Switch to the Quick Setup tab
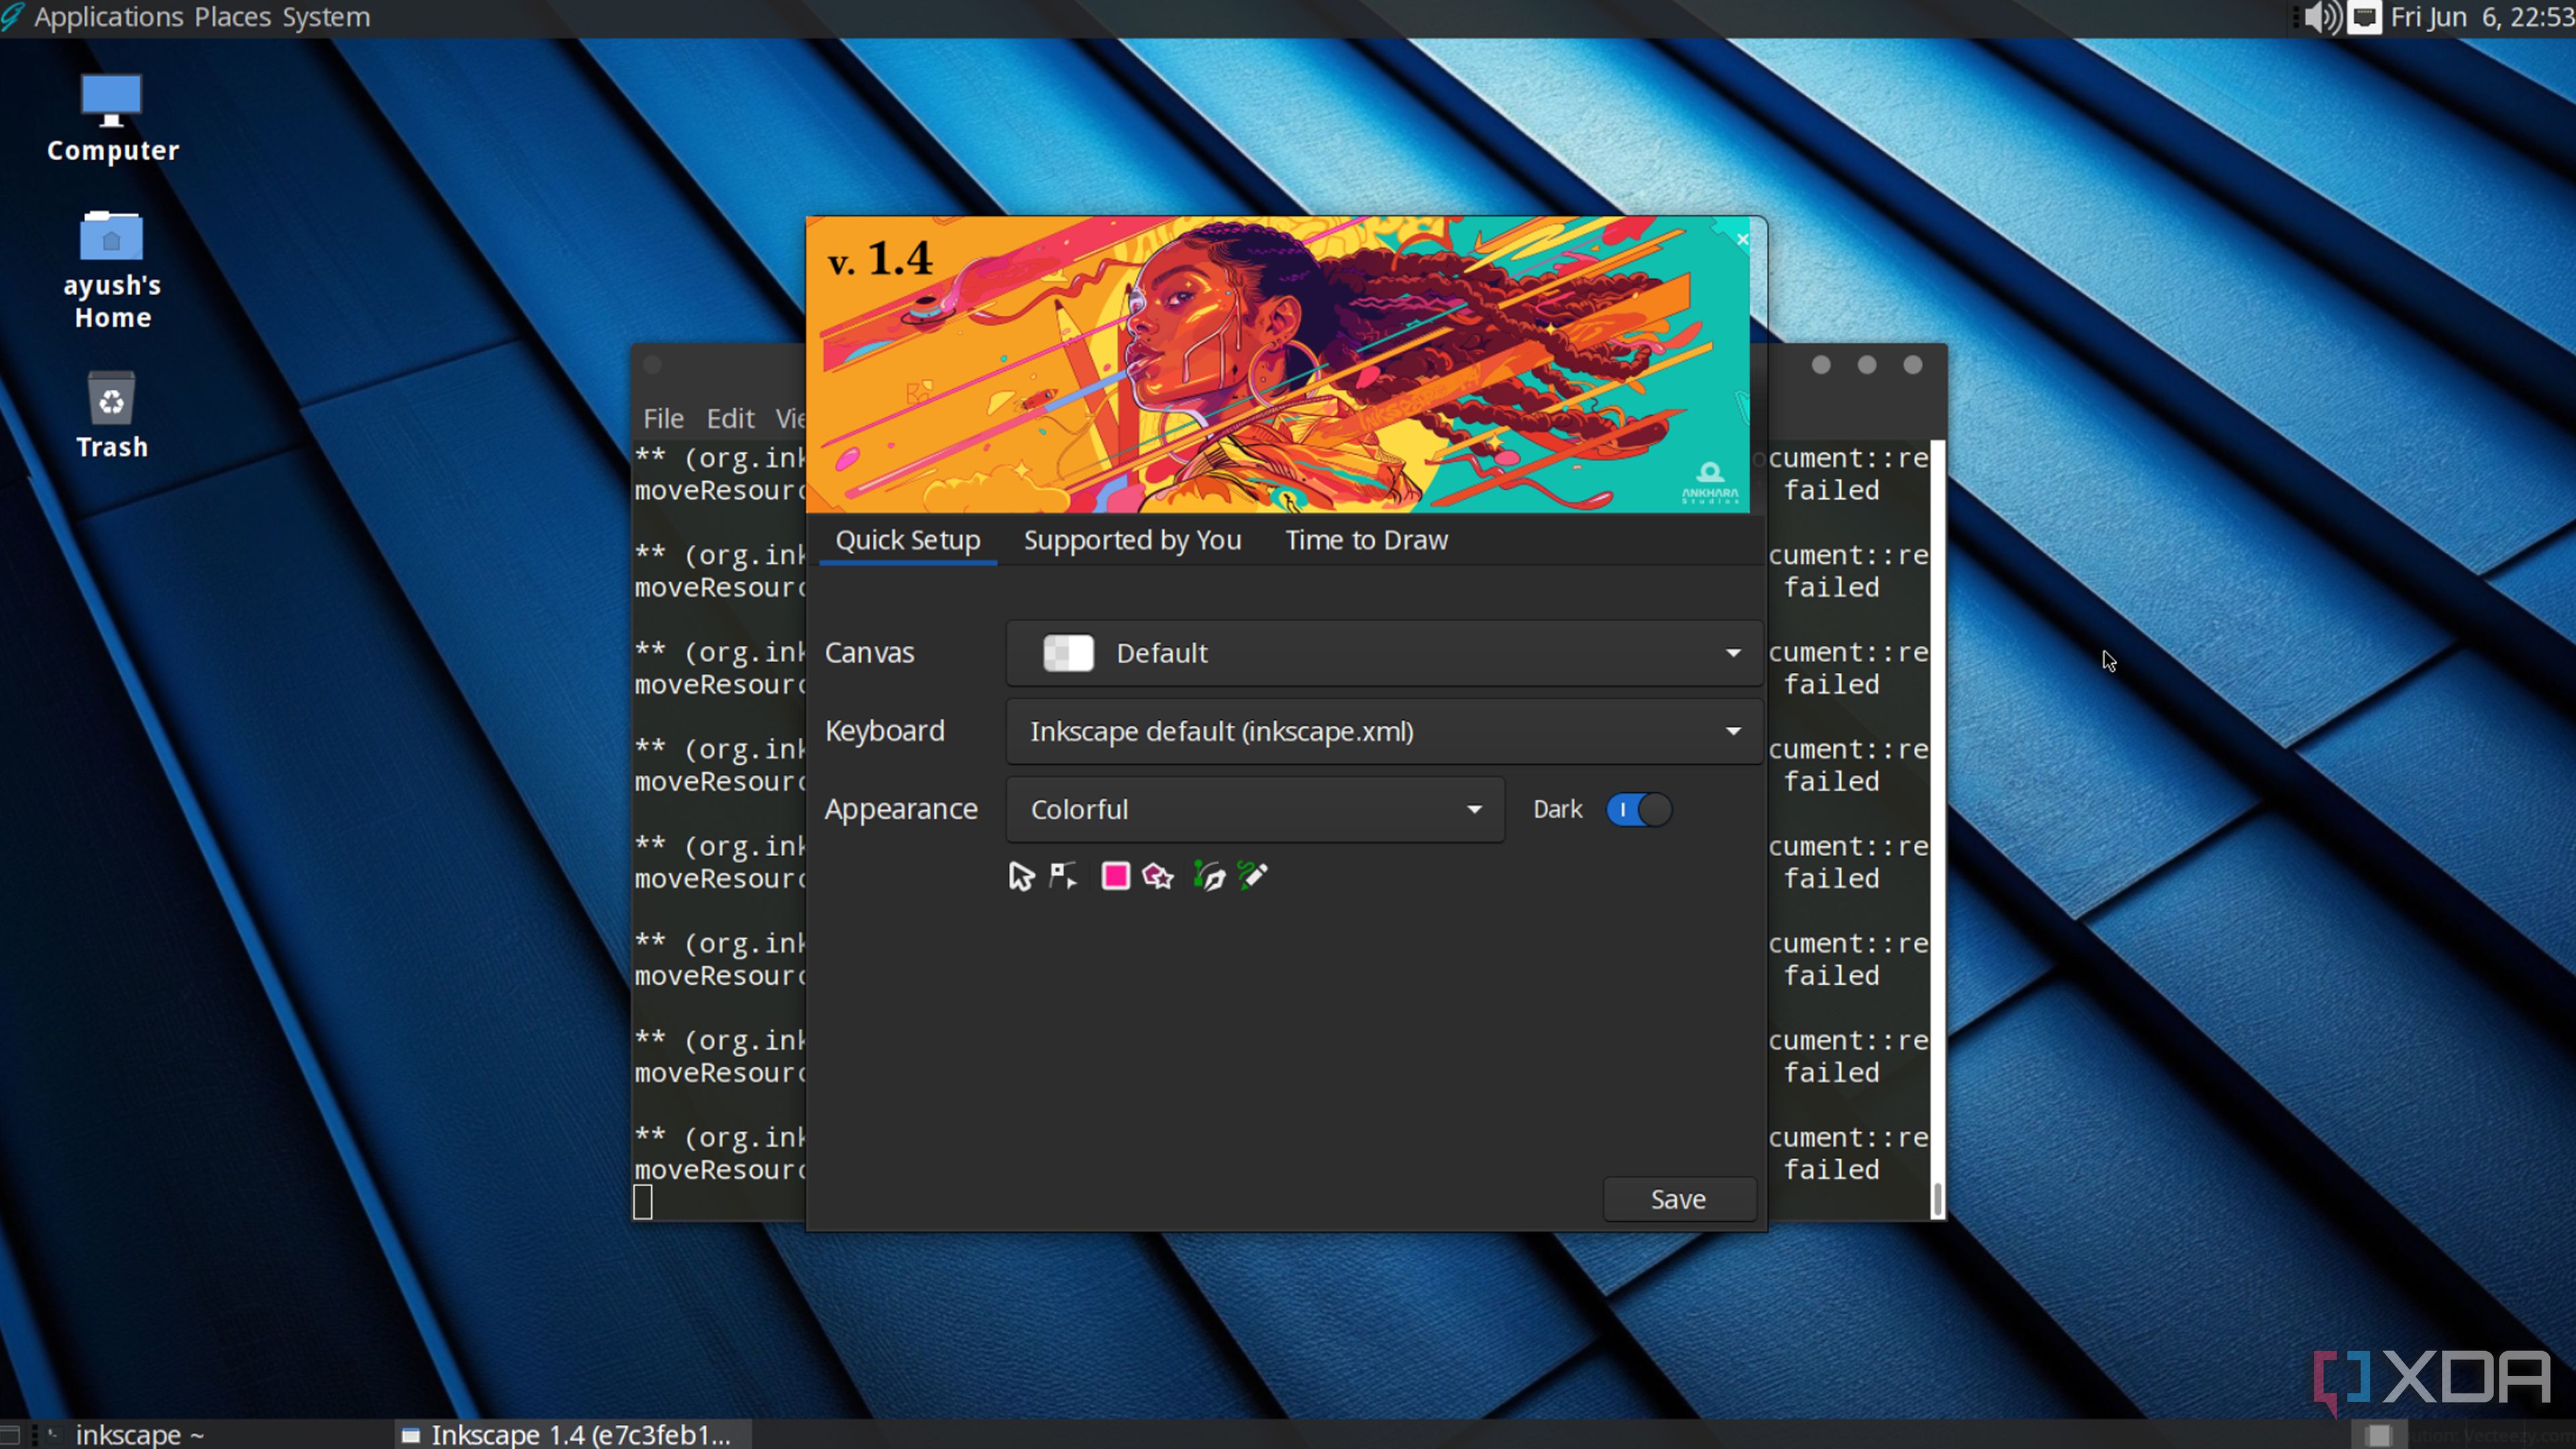Screen dimensions: 2576x1449 click(907, 540)
